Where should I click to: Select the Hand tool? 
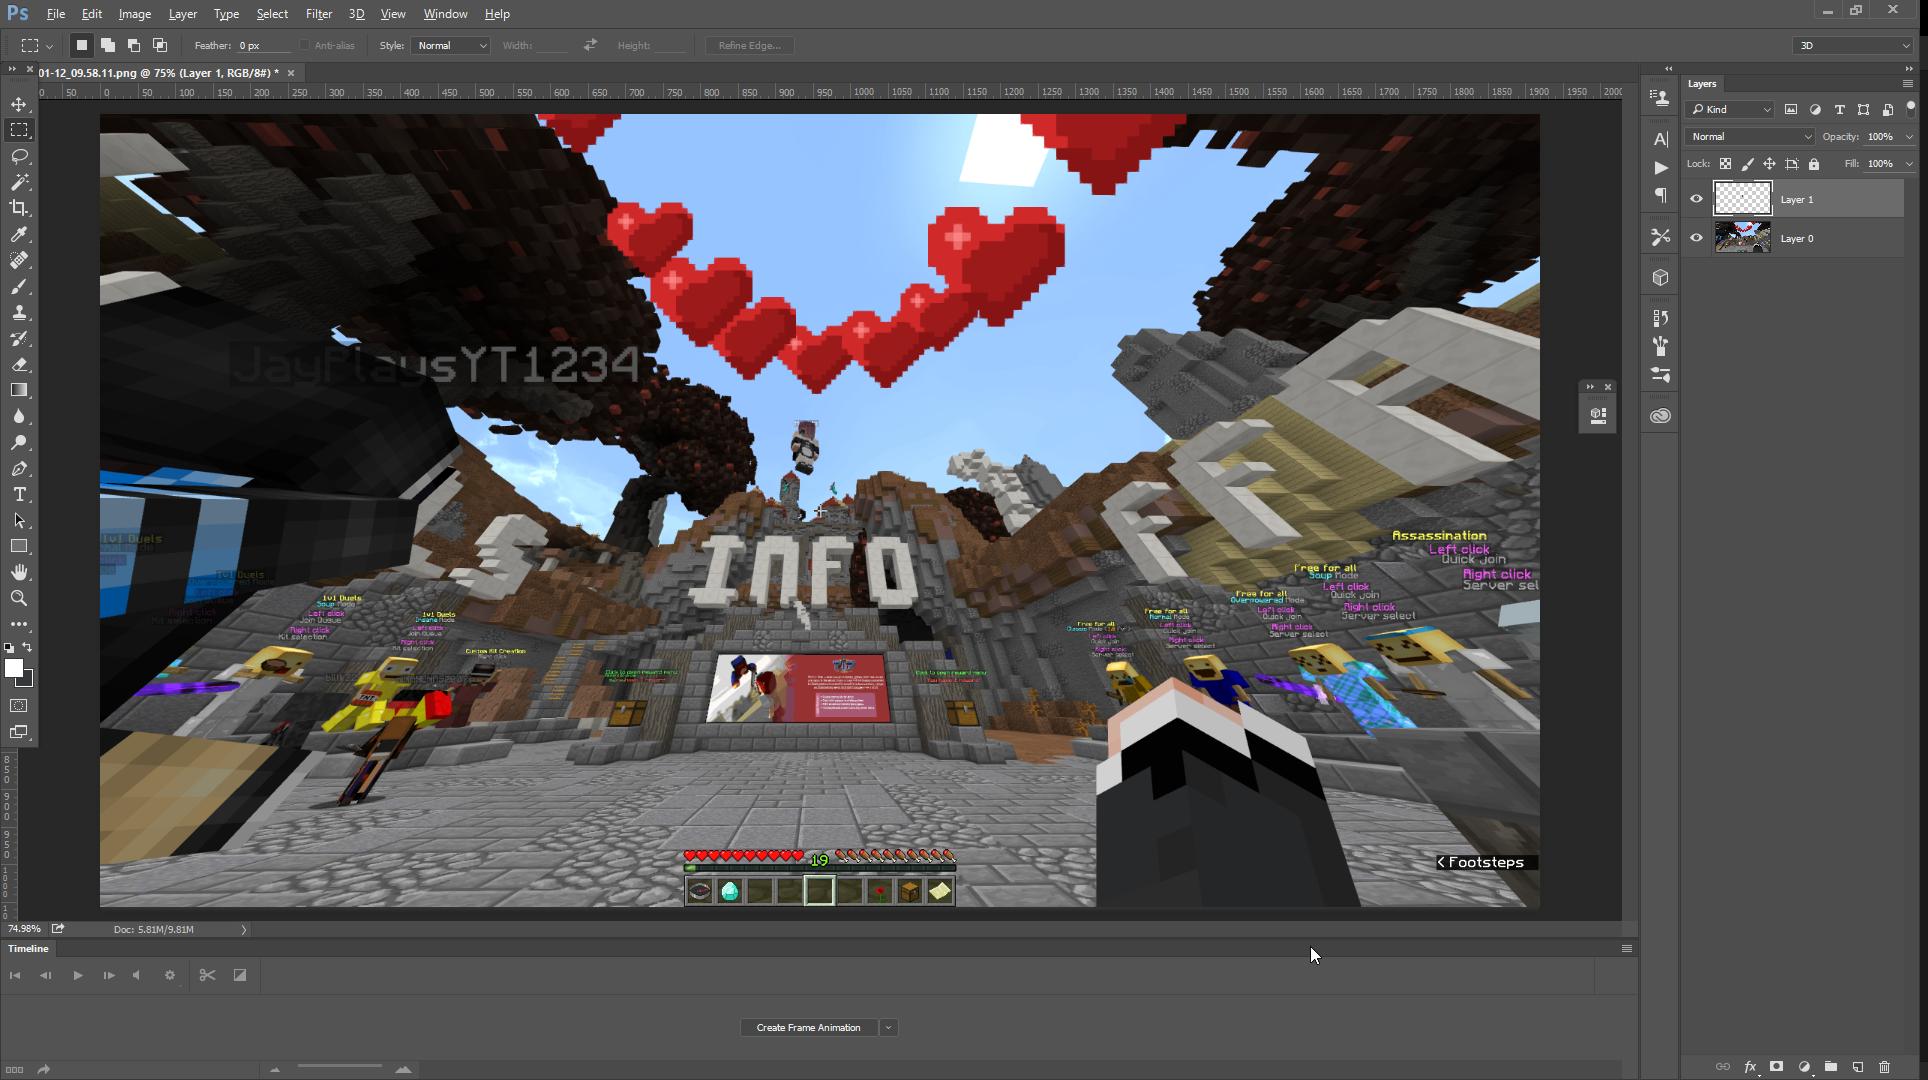tap(19, 572)
